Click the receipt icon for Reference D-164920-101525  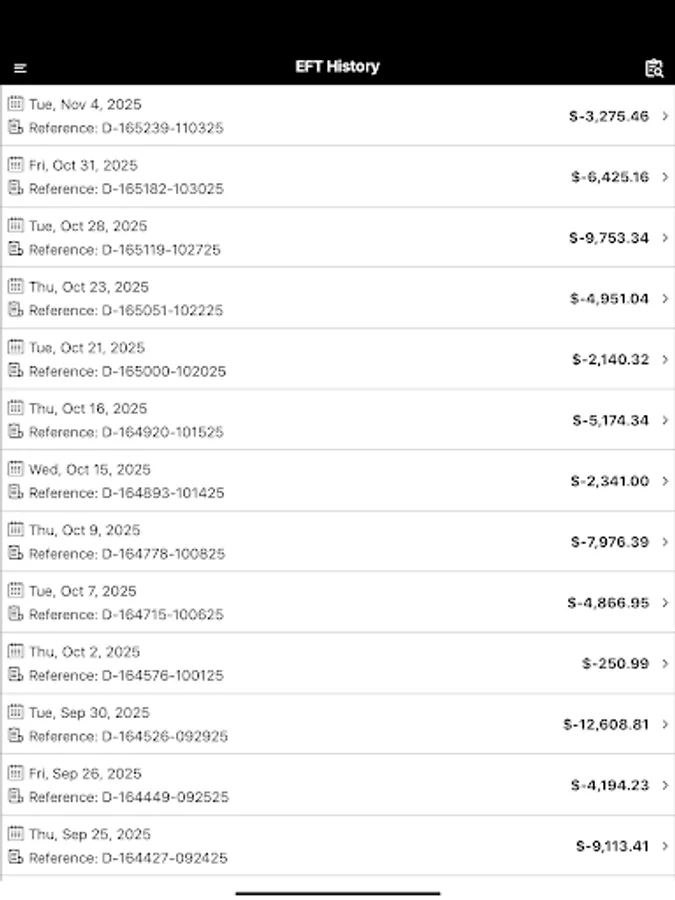tap(15, 432)
